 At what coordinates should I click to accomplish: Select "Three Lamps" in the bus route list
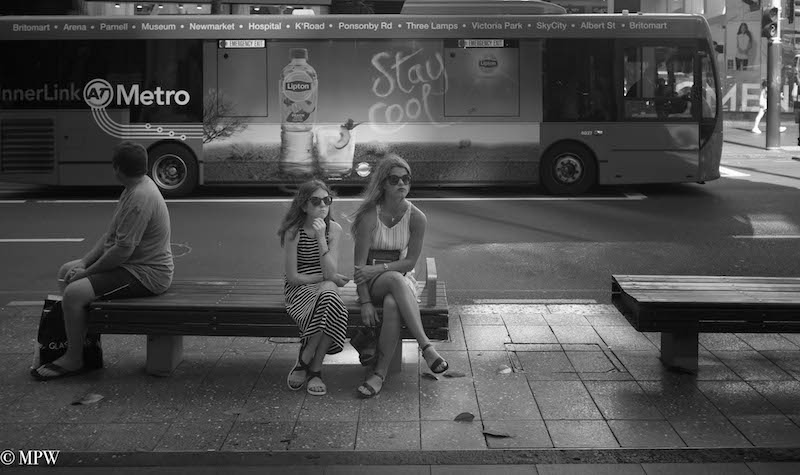[x=432, y=26]
